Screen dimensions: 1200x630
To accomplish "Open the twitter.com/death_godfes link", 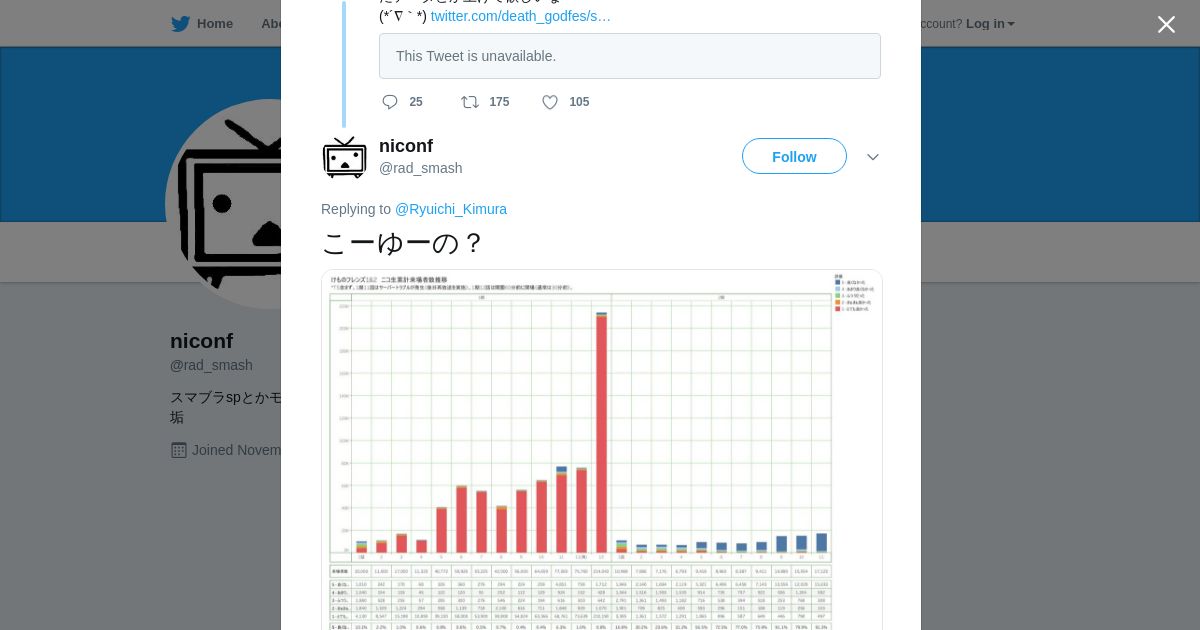I will tap(521, 16).
